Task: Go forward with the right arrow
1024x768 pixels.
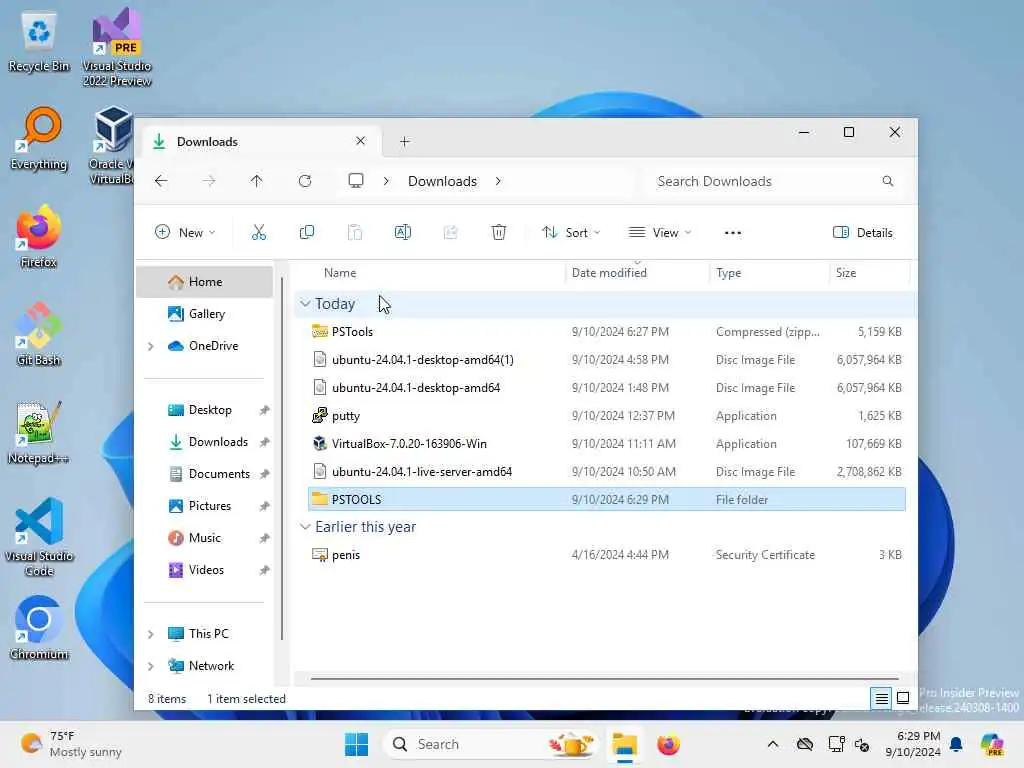Action: [209, 181]
